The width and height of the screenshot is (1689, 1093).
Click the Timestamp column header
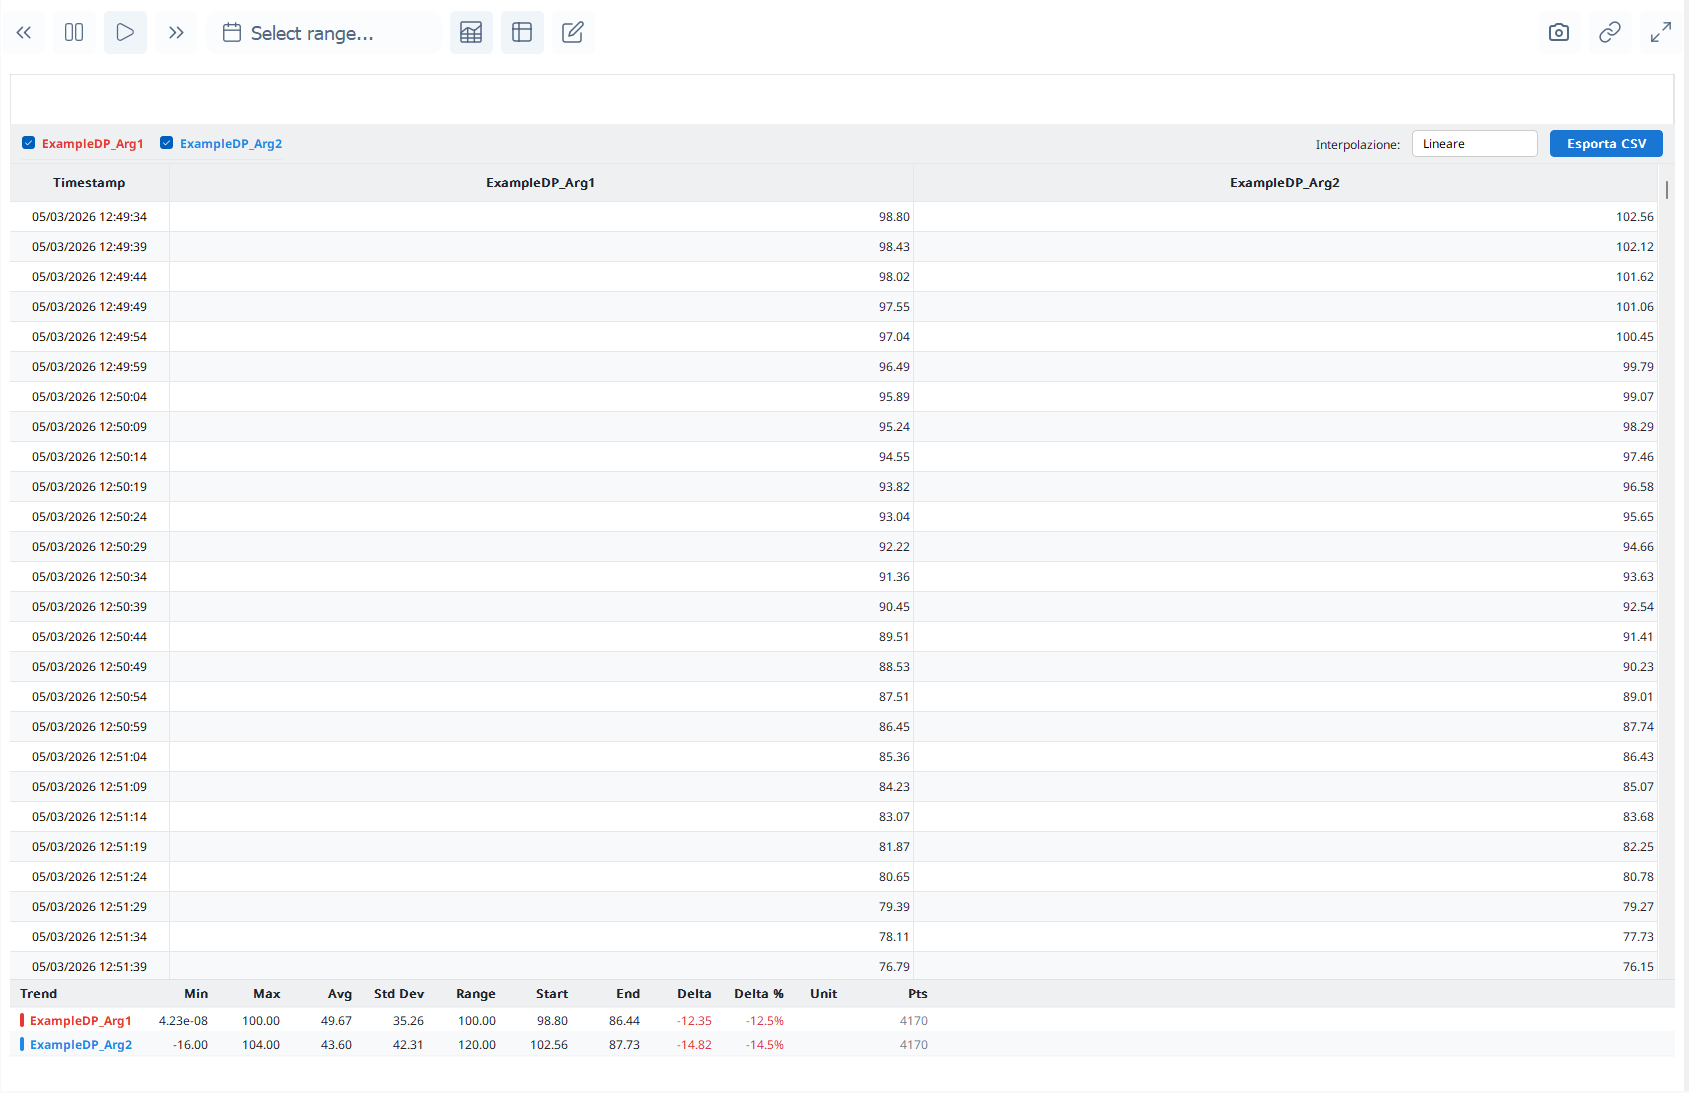pyautogui.click(x=89, y=183)
